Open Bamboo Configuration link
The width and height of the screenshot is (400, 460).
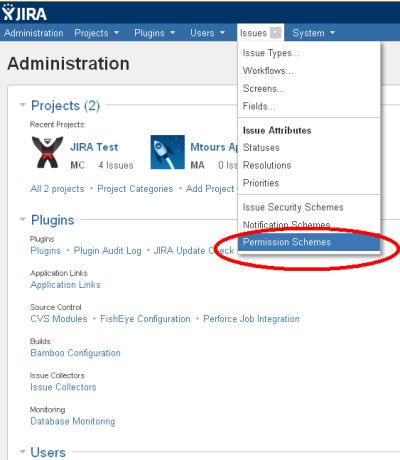point(75,353)
